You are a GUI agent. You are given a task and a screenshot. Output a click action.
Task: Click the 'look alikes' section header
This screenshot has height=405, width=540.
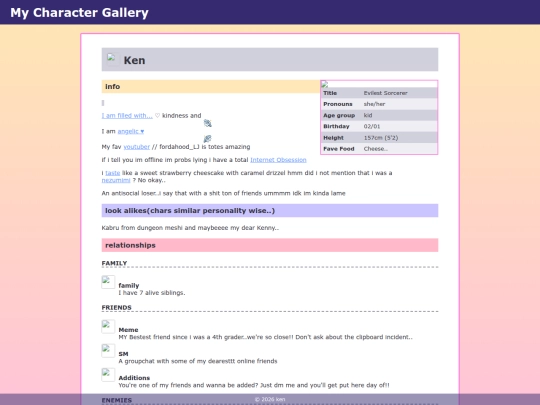point(270,210)
